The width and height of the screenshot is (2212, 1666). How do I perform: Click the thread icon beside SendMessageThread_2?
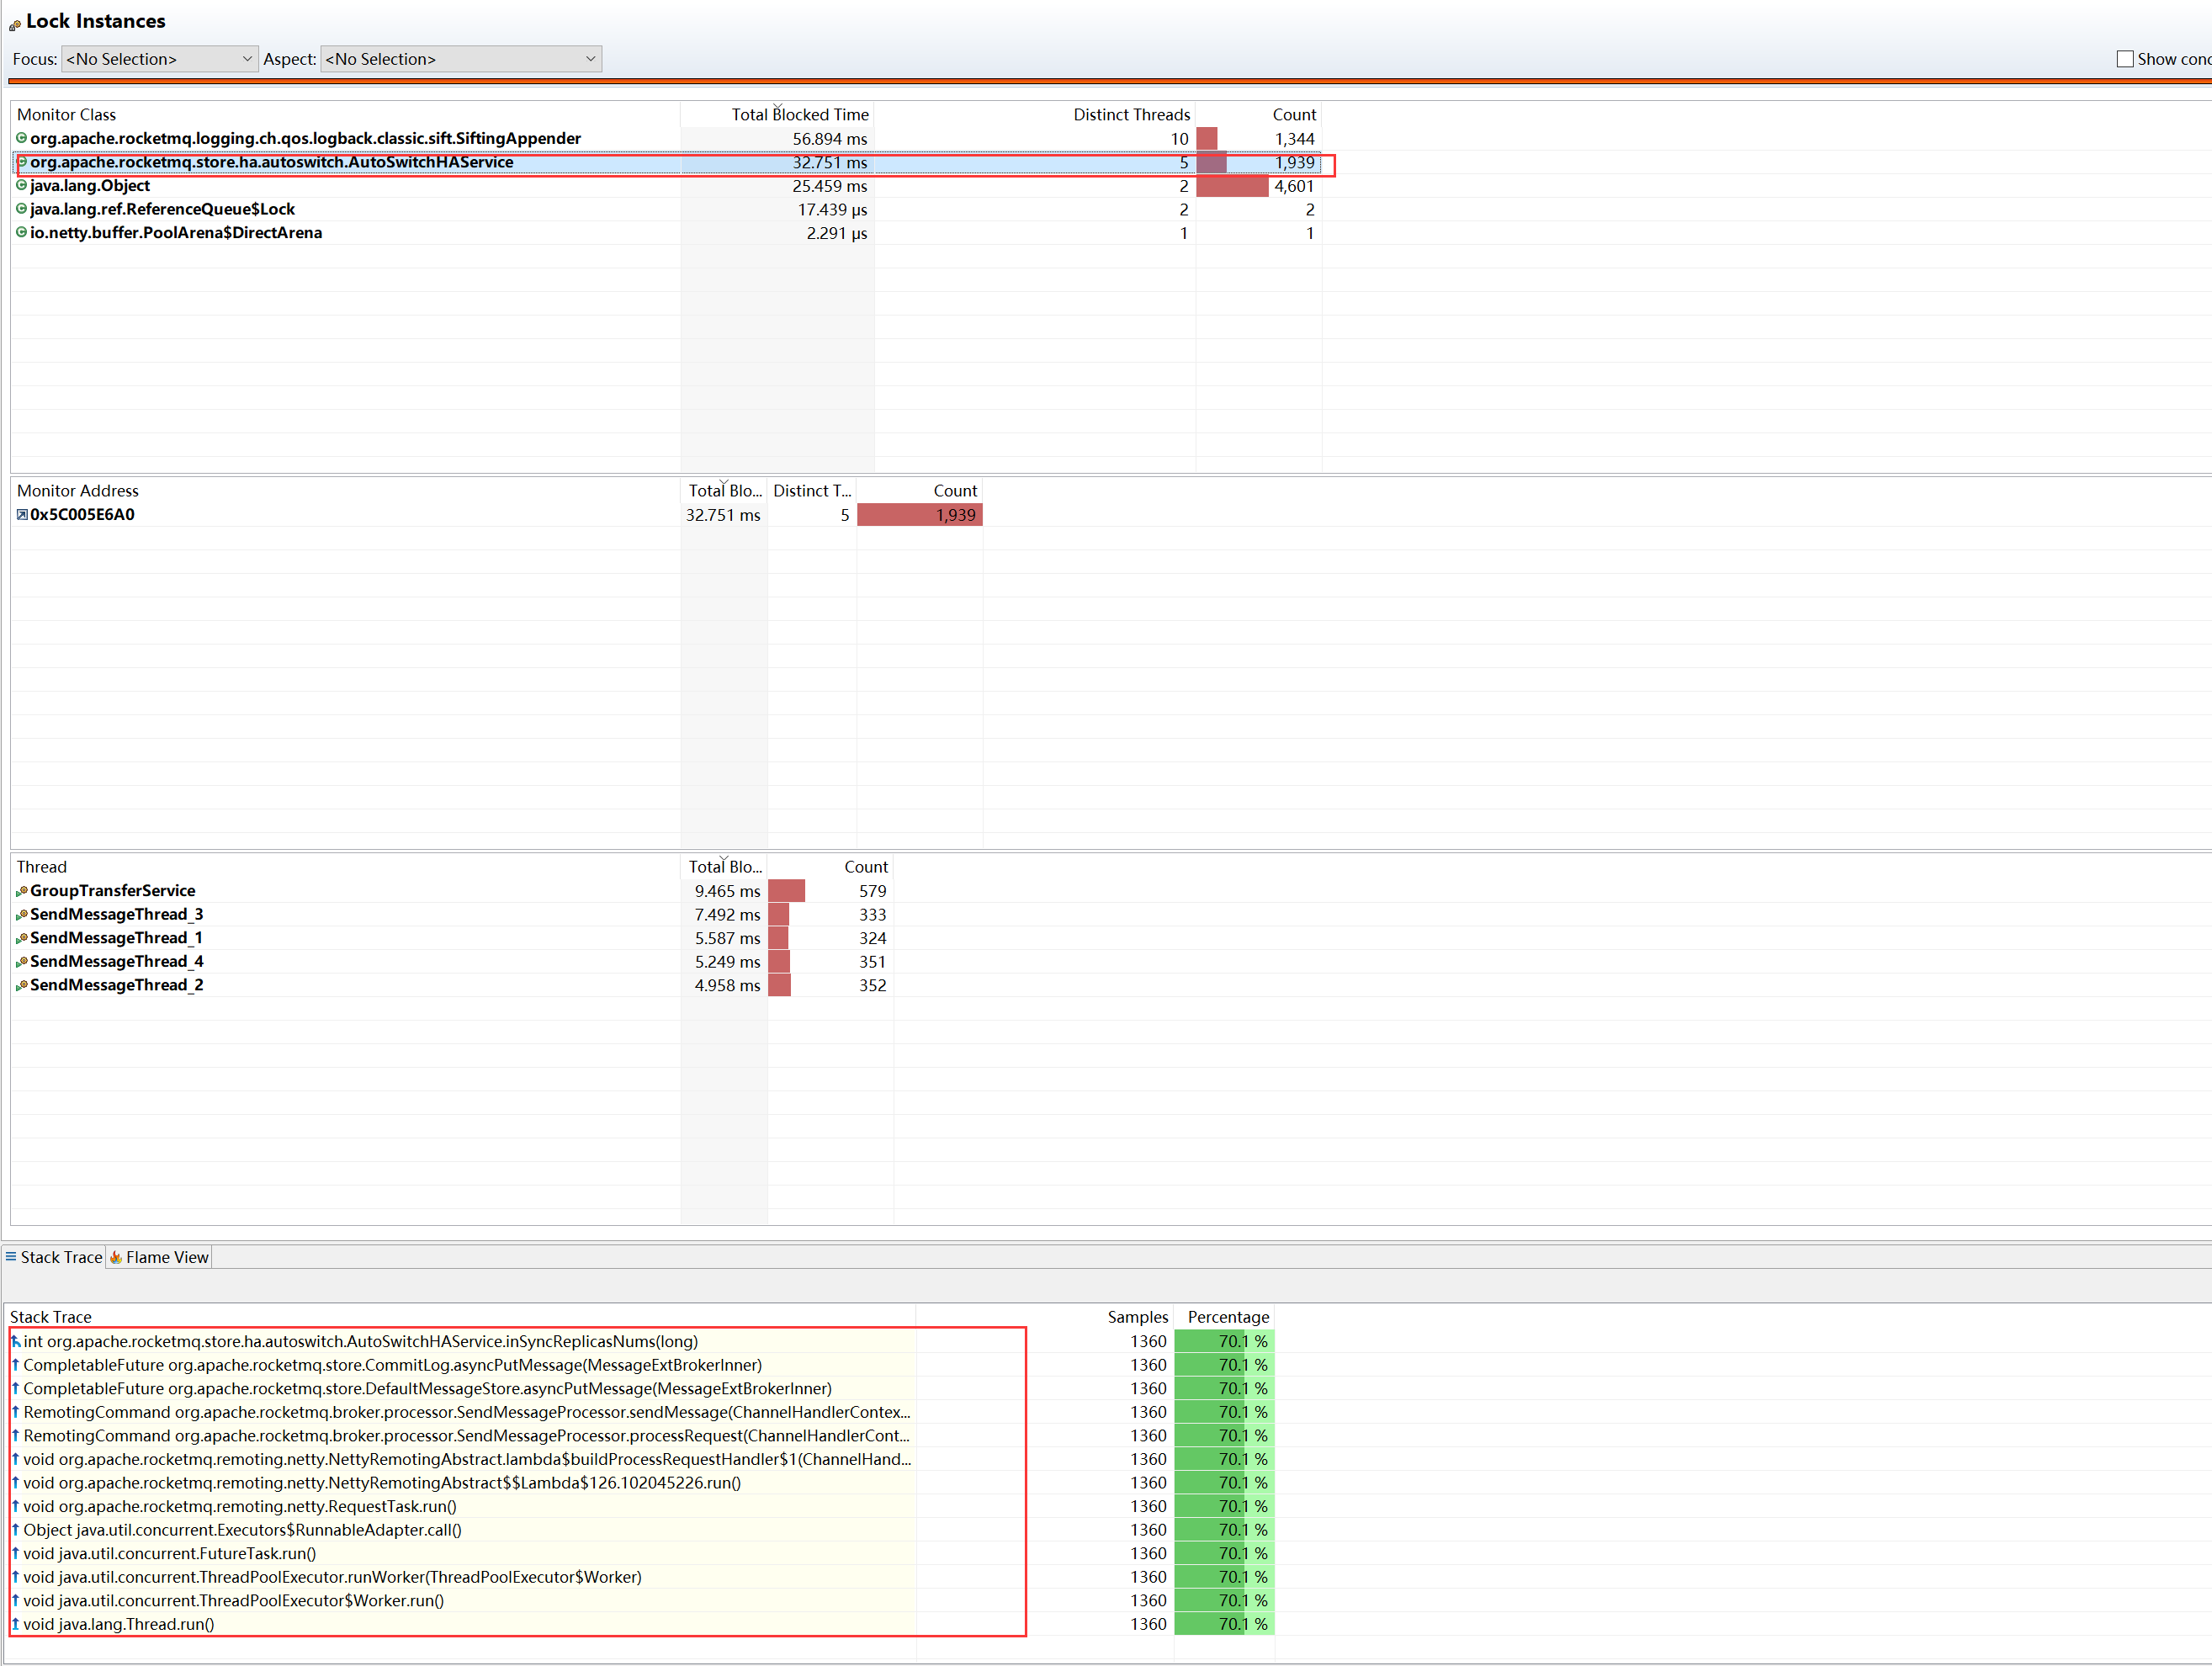click(x=21, y=985)
